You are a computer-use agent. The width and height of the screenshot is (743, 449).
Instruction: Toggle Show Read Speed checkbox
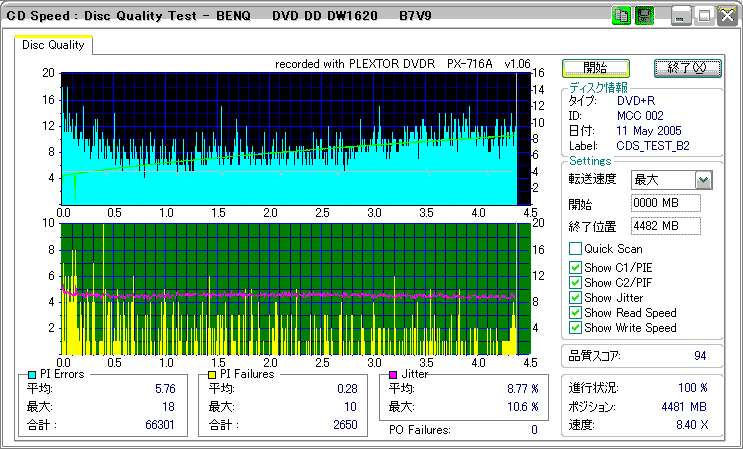575,312
